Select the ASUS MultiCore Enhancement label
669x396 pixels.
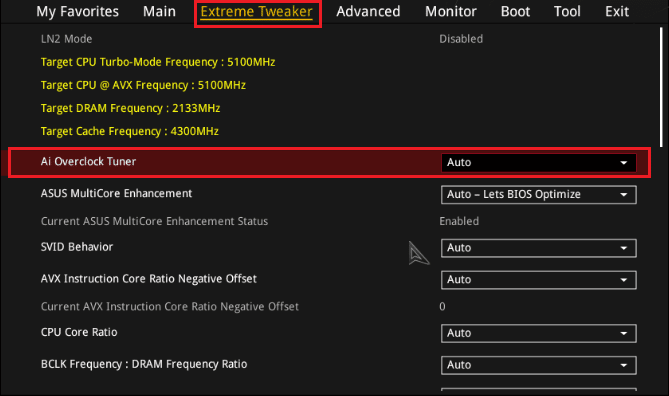click(x=116, y=194)
